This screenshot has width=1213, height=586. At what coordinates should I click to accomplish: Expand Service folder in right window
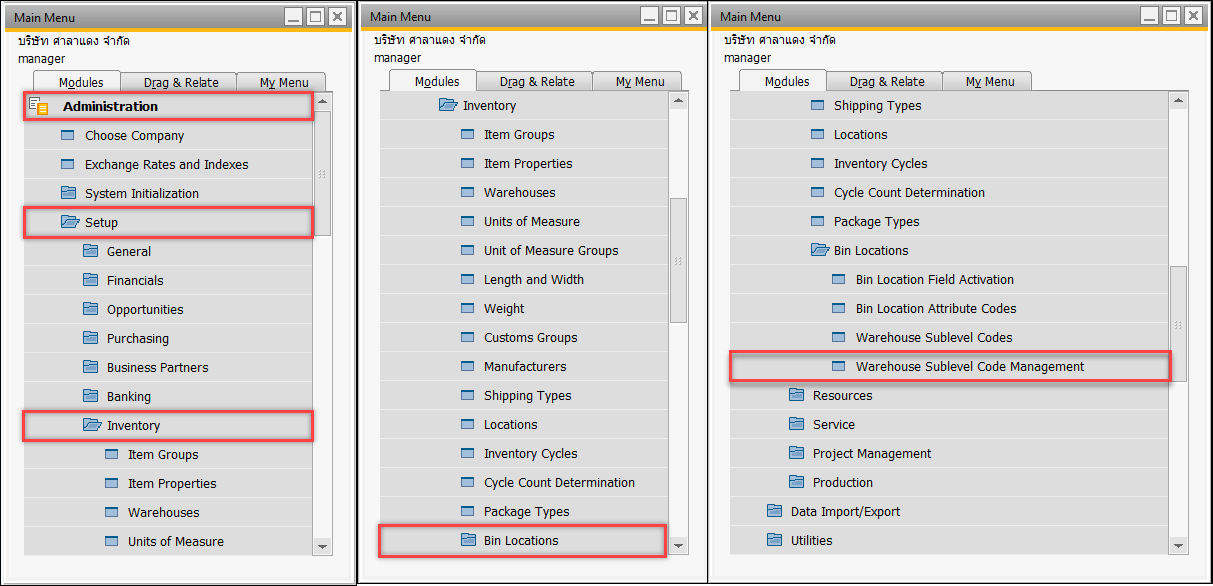tap(948, 424)
